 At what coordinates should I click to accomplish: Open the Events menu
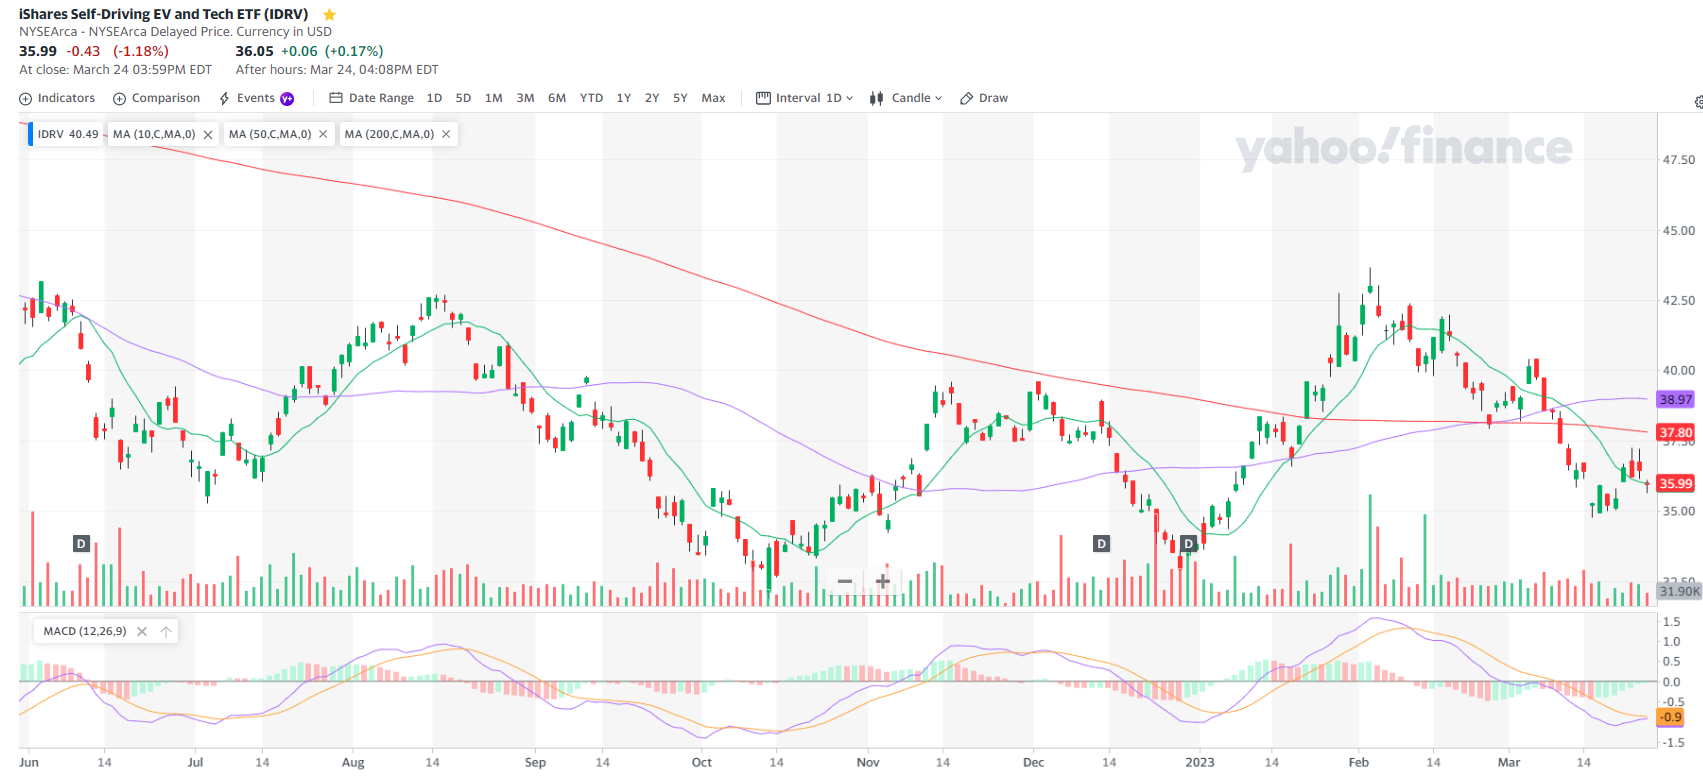click(x=256, y=98)
